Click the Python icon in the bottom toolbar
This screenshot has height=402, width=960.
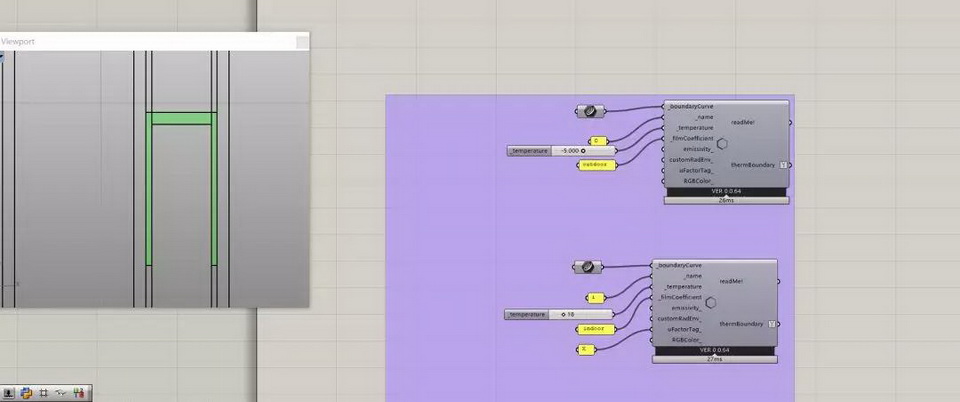(x=26, y=394)
